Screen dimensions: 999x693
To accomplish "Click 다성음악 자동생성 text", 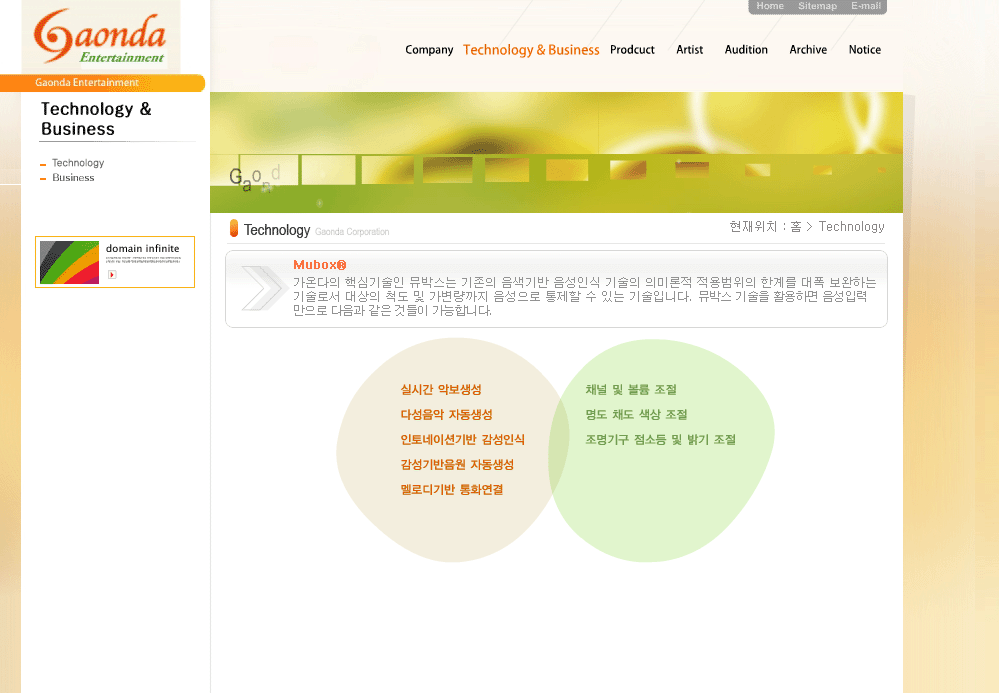I will pyautogui.click(x=447, y=415).
